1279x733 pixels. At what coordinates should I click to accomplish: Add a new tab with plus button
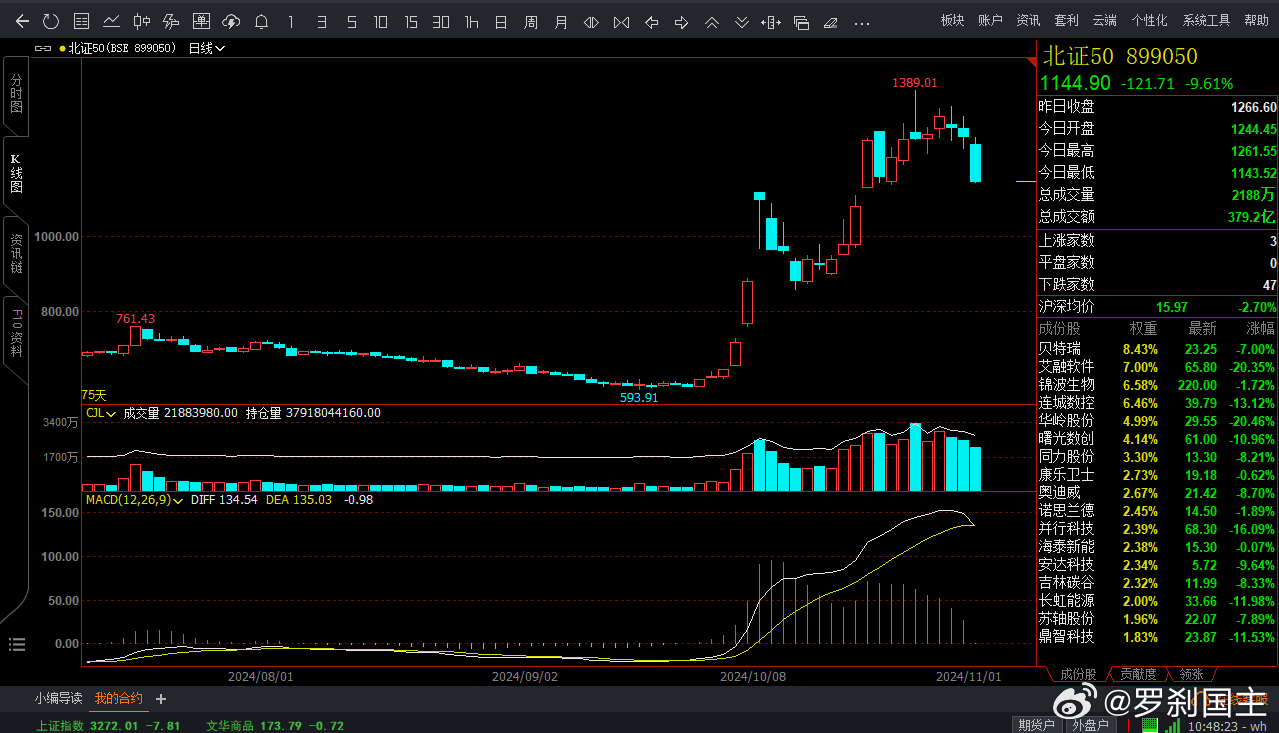point(161,699)
